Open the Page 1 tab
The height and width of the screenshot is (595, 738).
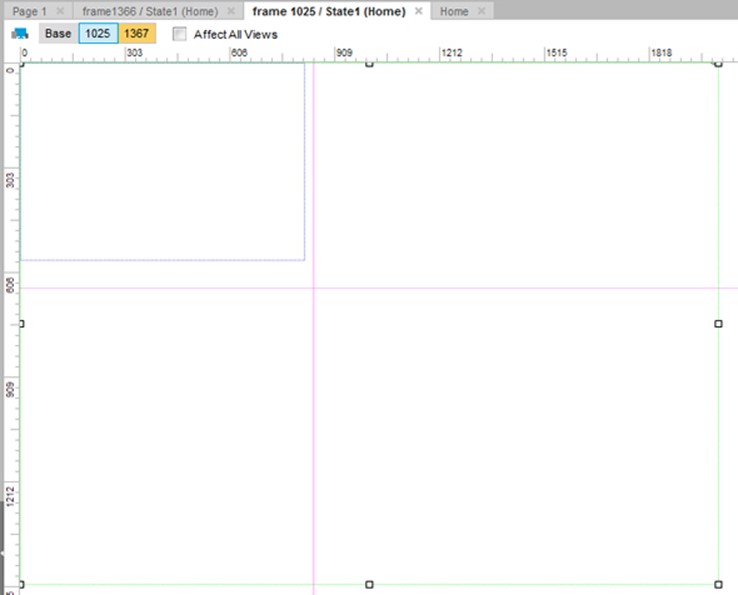click(30, 11)
